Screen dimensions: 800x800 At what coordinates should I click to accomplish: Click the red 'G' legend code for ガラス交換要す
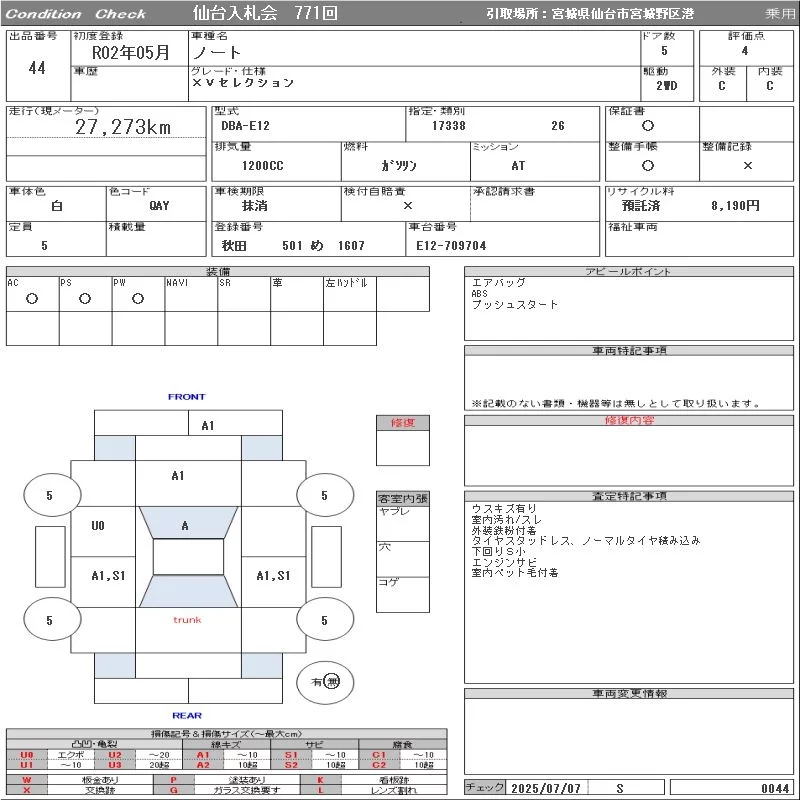pyautogui.click(x=174, y=790)
